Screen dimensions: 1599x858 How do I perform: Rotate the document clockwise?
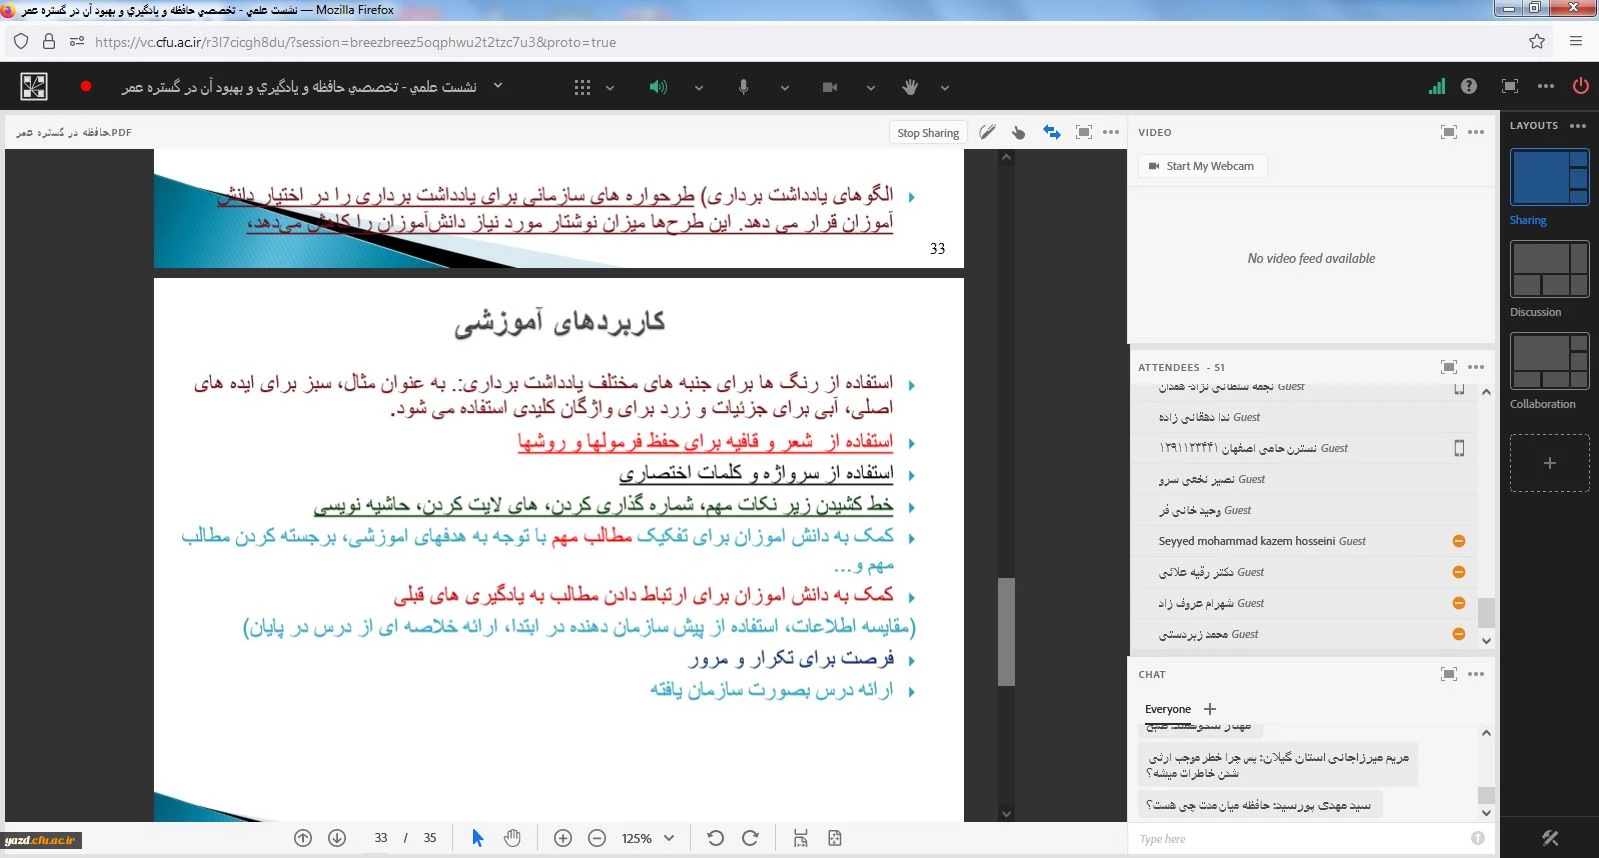[750, 838]
